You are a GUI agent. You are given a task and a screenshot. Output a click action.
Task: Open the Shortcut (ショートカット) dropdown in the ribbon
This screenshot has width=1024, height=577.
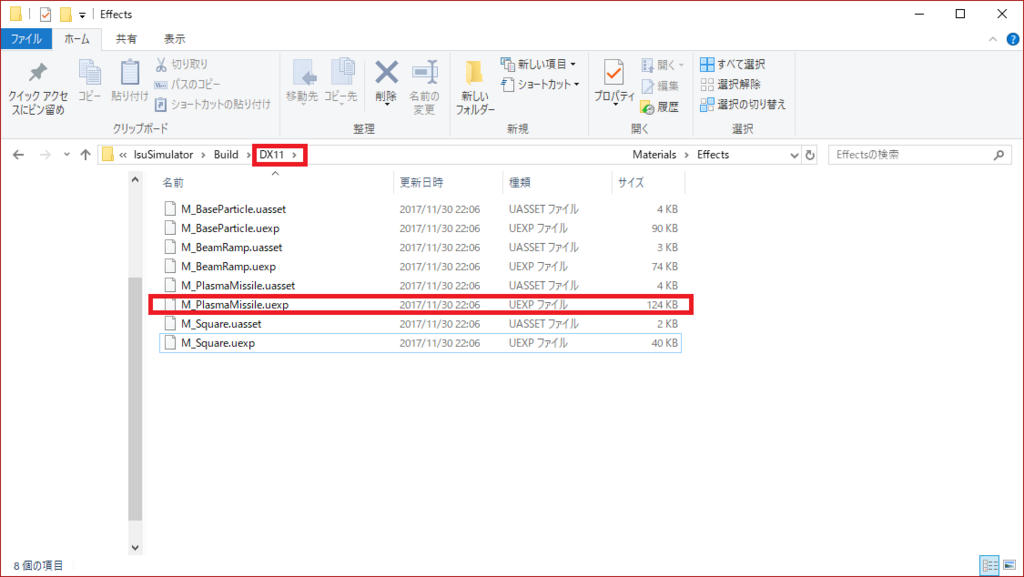541,84
